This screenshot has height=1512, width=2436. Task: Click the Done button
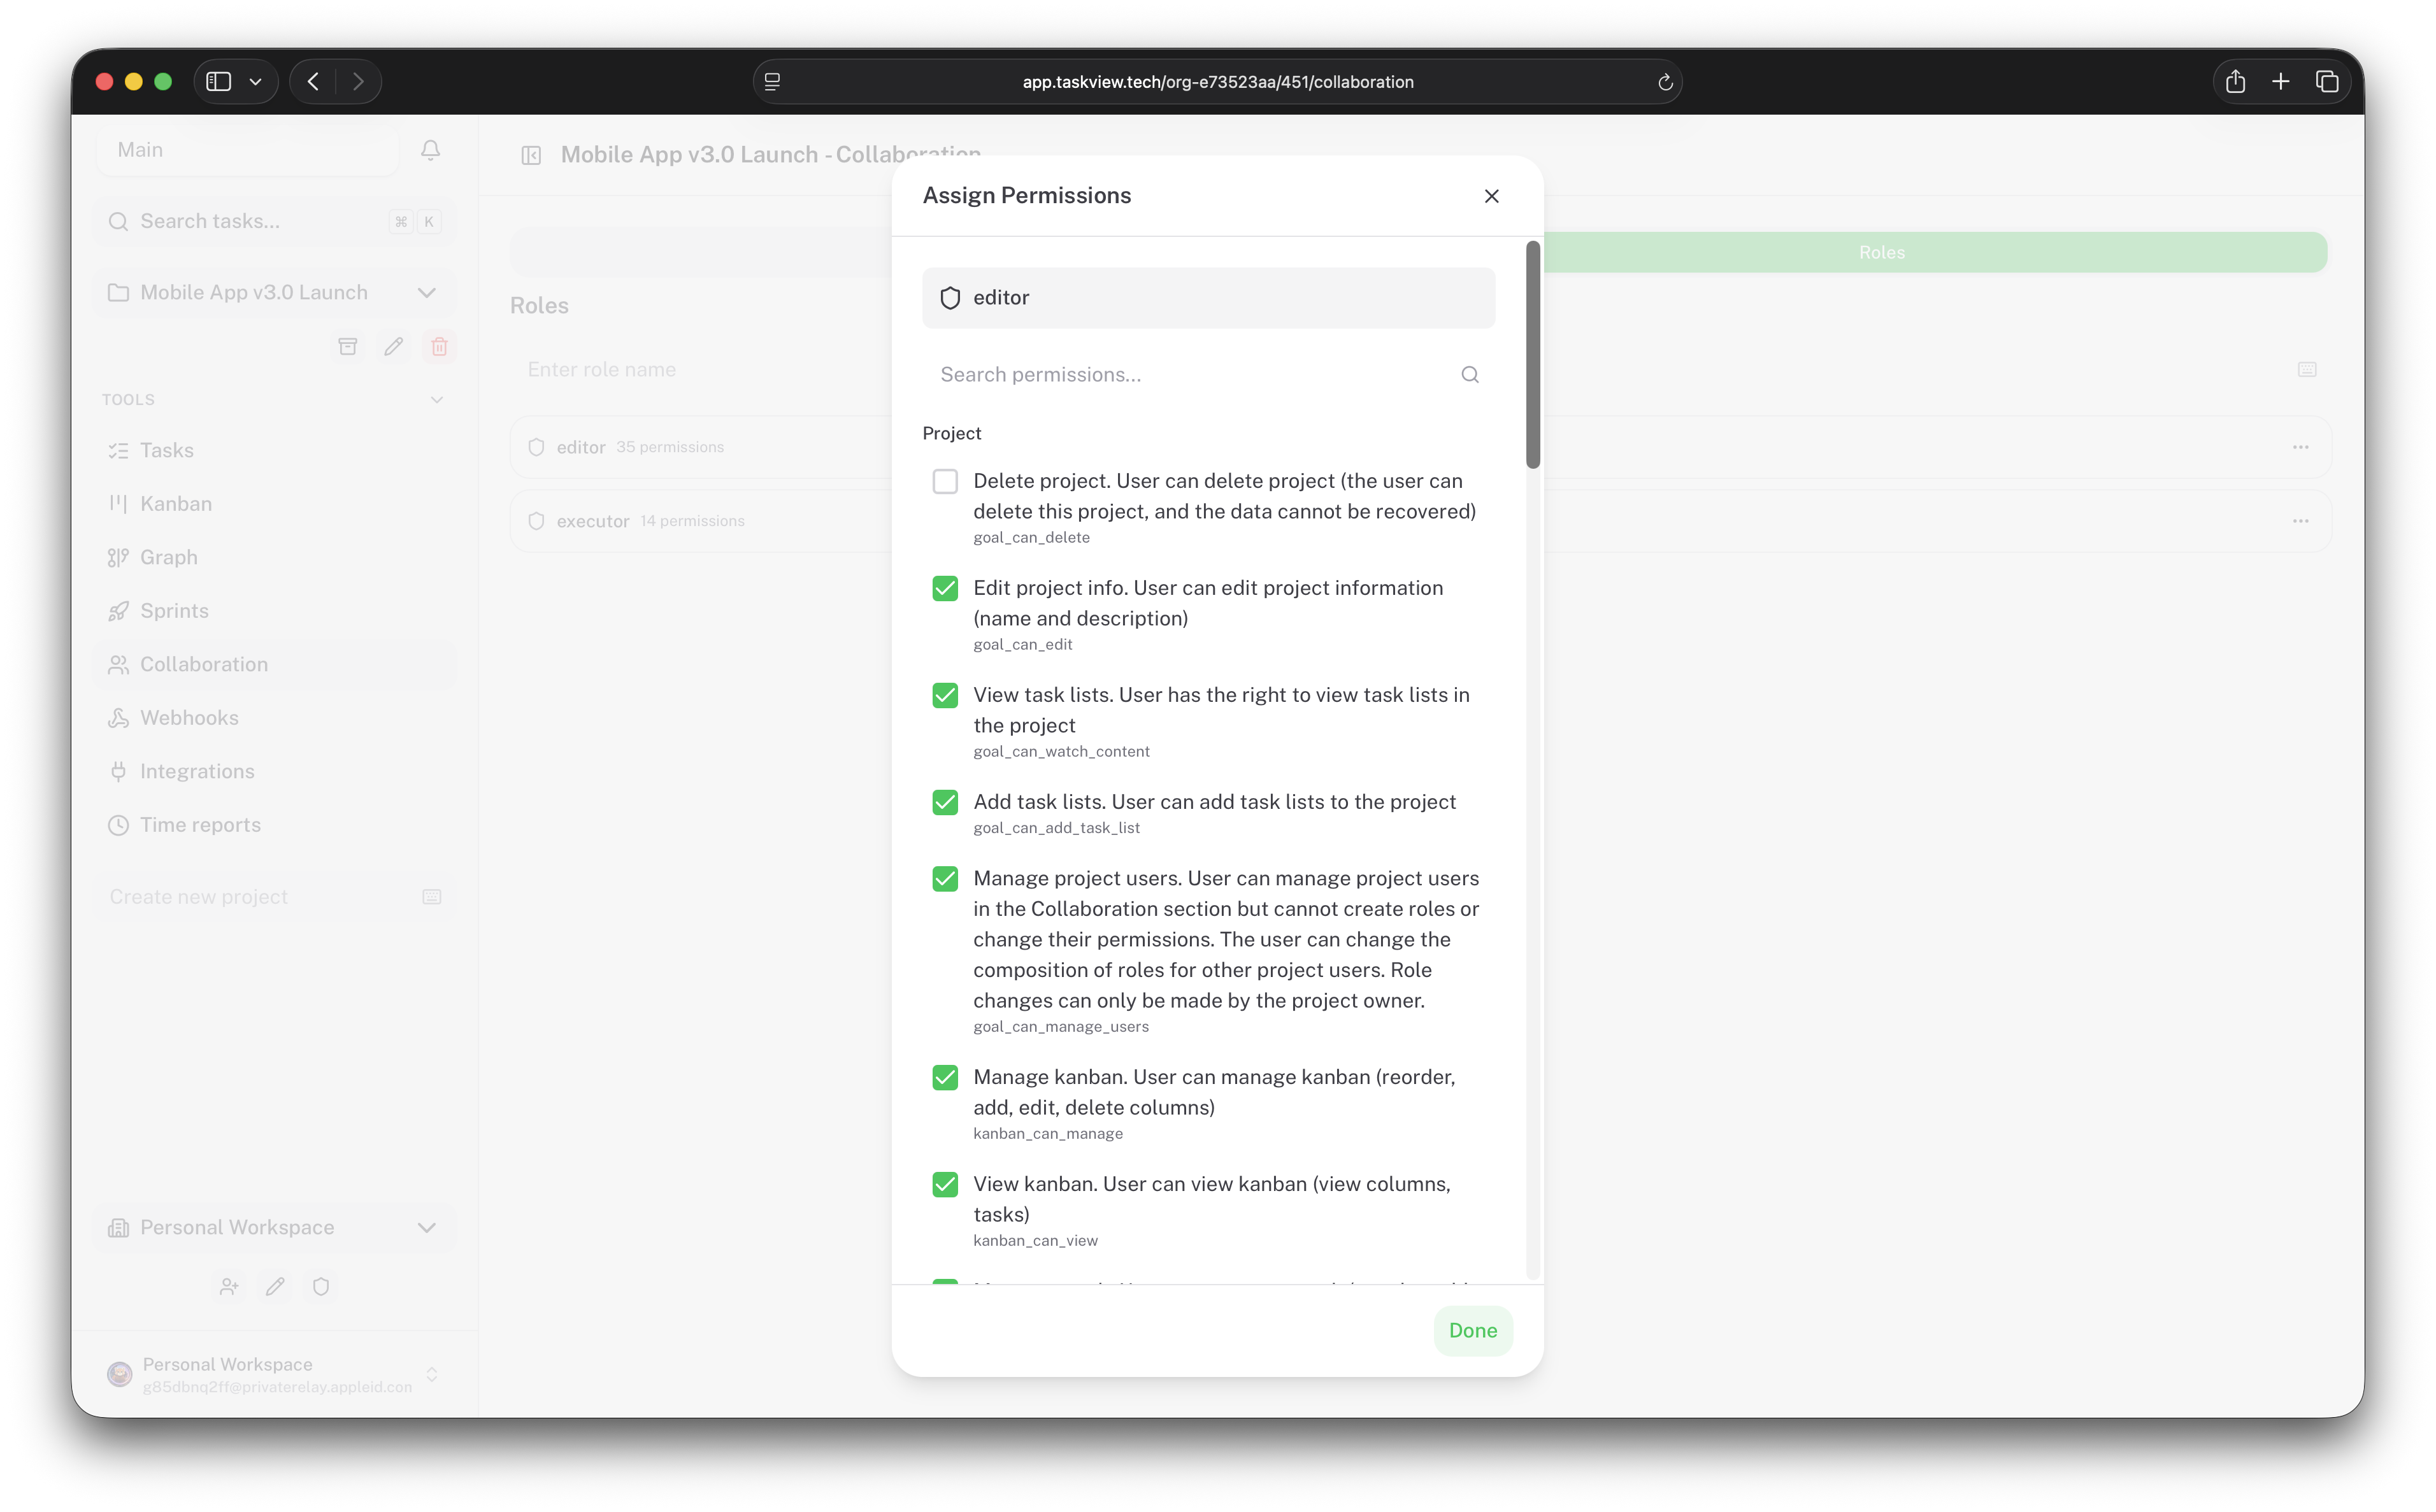tap(1472, 1330)
